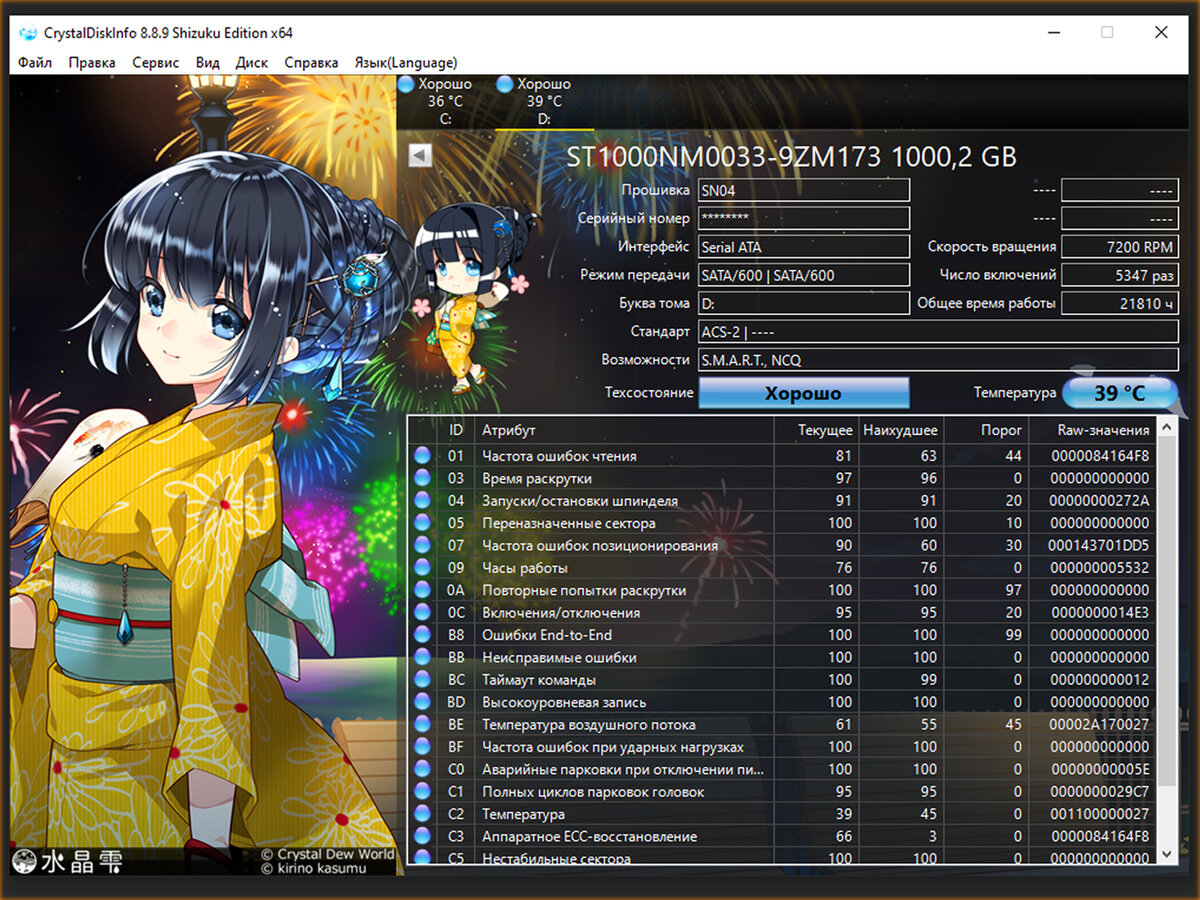Select the Переназначенные сектора row
The width and height of the screenshot is (1200, 900).
pyautogui.click(x=782, y=523)
